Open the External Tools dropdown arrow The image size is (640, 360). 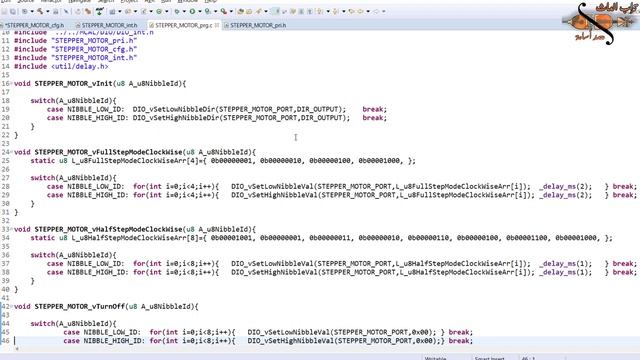[231, 11]
